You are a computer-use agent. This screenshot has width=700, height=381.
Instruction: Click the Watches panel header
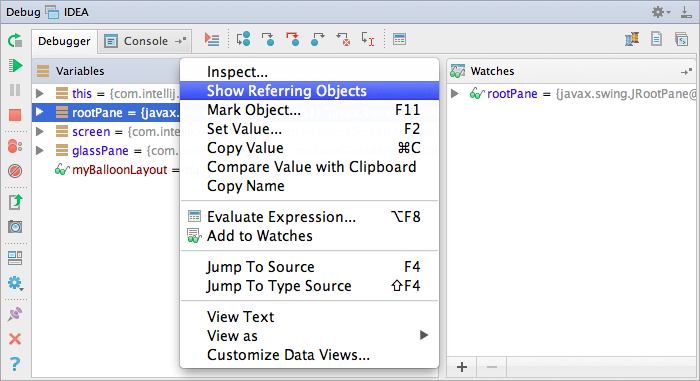[x=571, y=71]
